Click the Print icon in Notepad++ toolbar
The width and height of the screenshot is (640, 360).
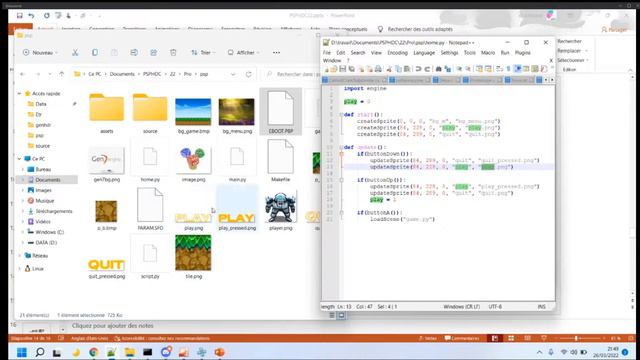(x=378, y=69)
